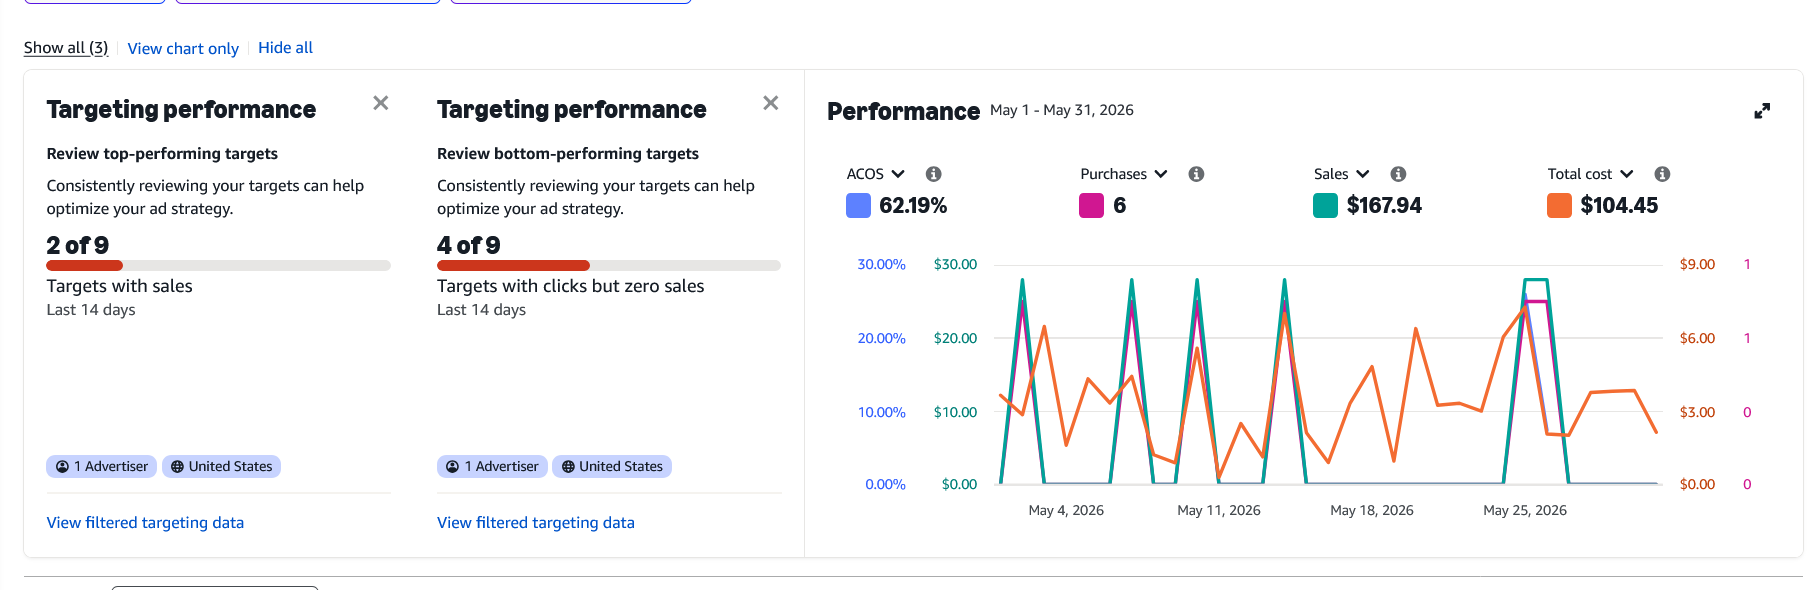Click the Hide all link
1818x590 pixels.
pyautogui.click(x=285, y=48)
